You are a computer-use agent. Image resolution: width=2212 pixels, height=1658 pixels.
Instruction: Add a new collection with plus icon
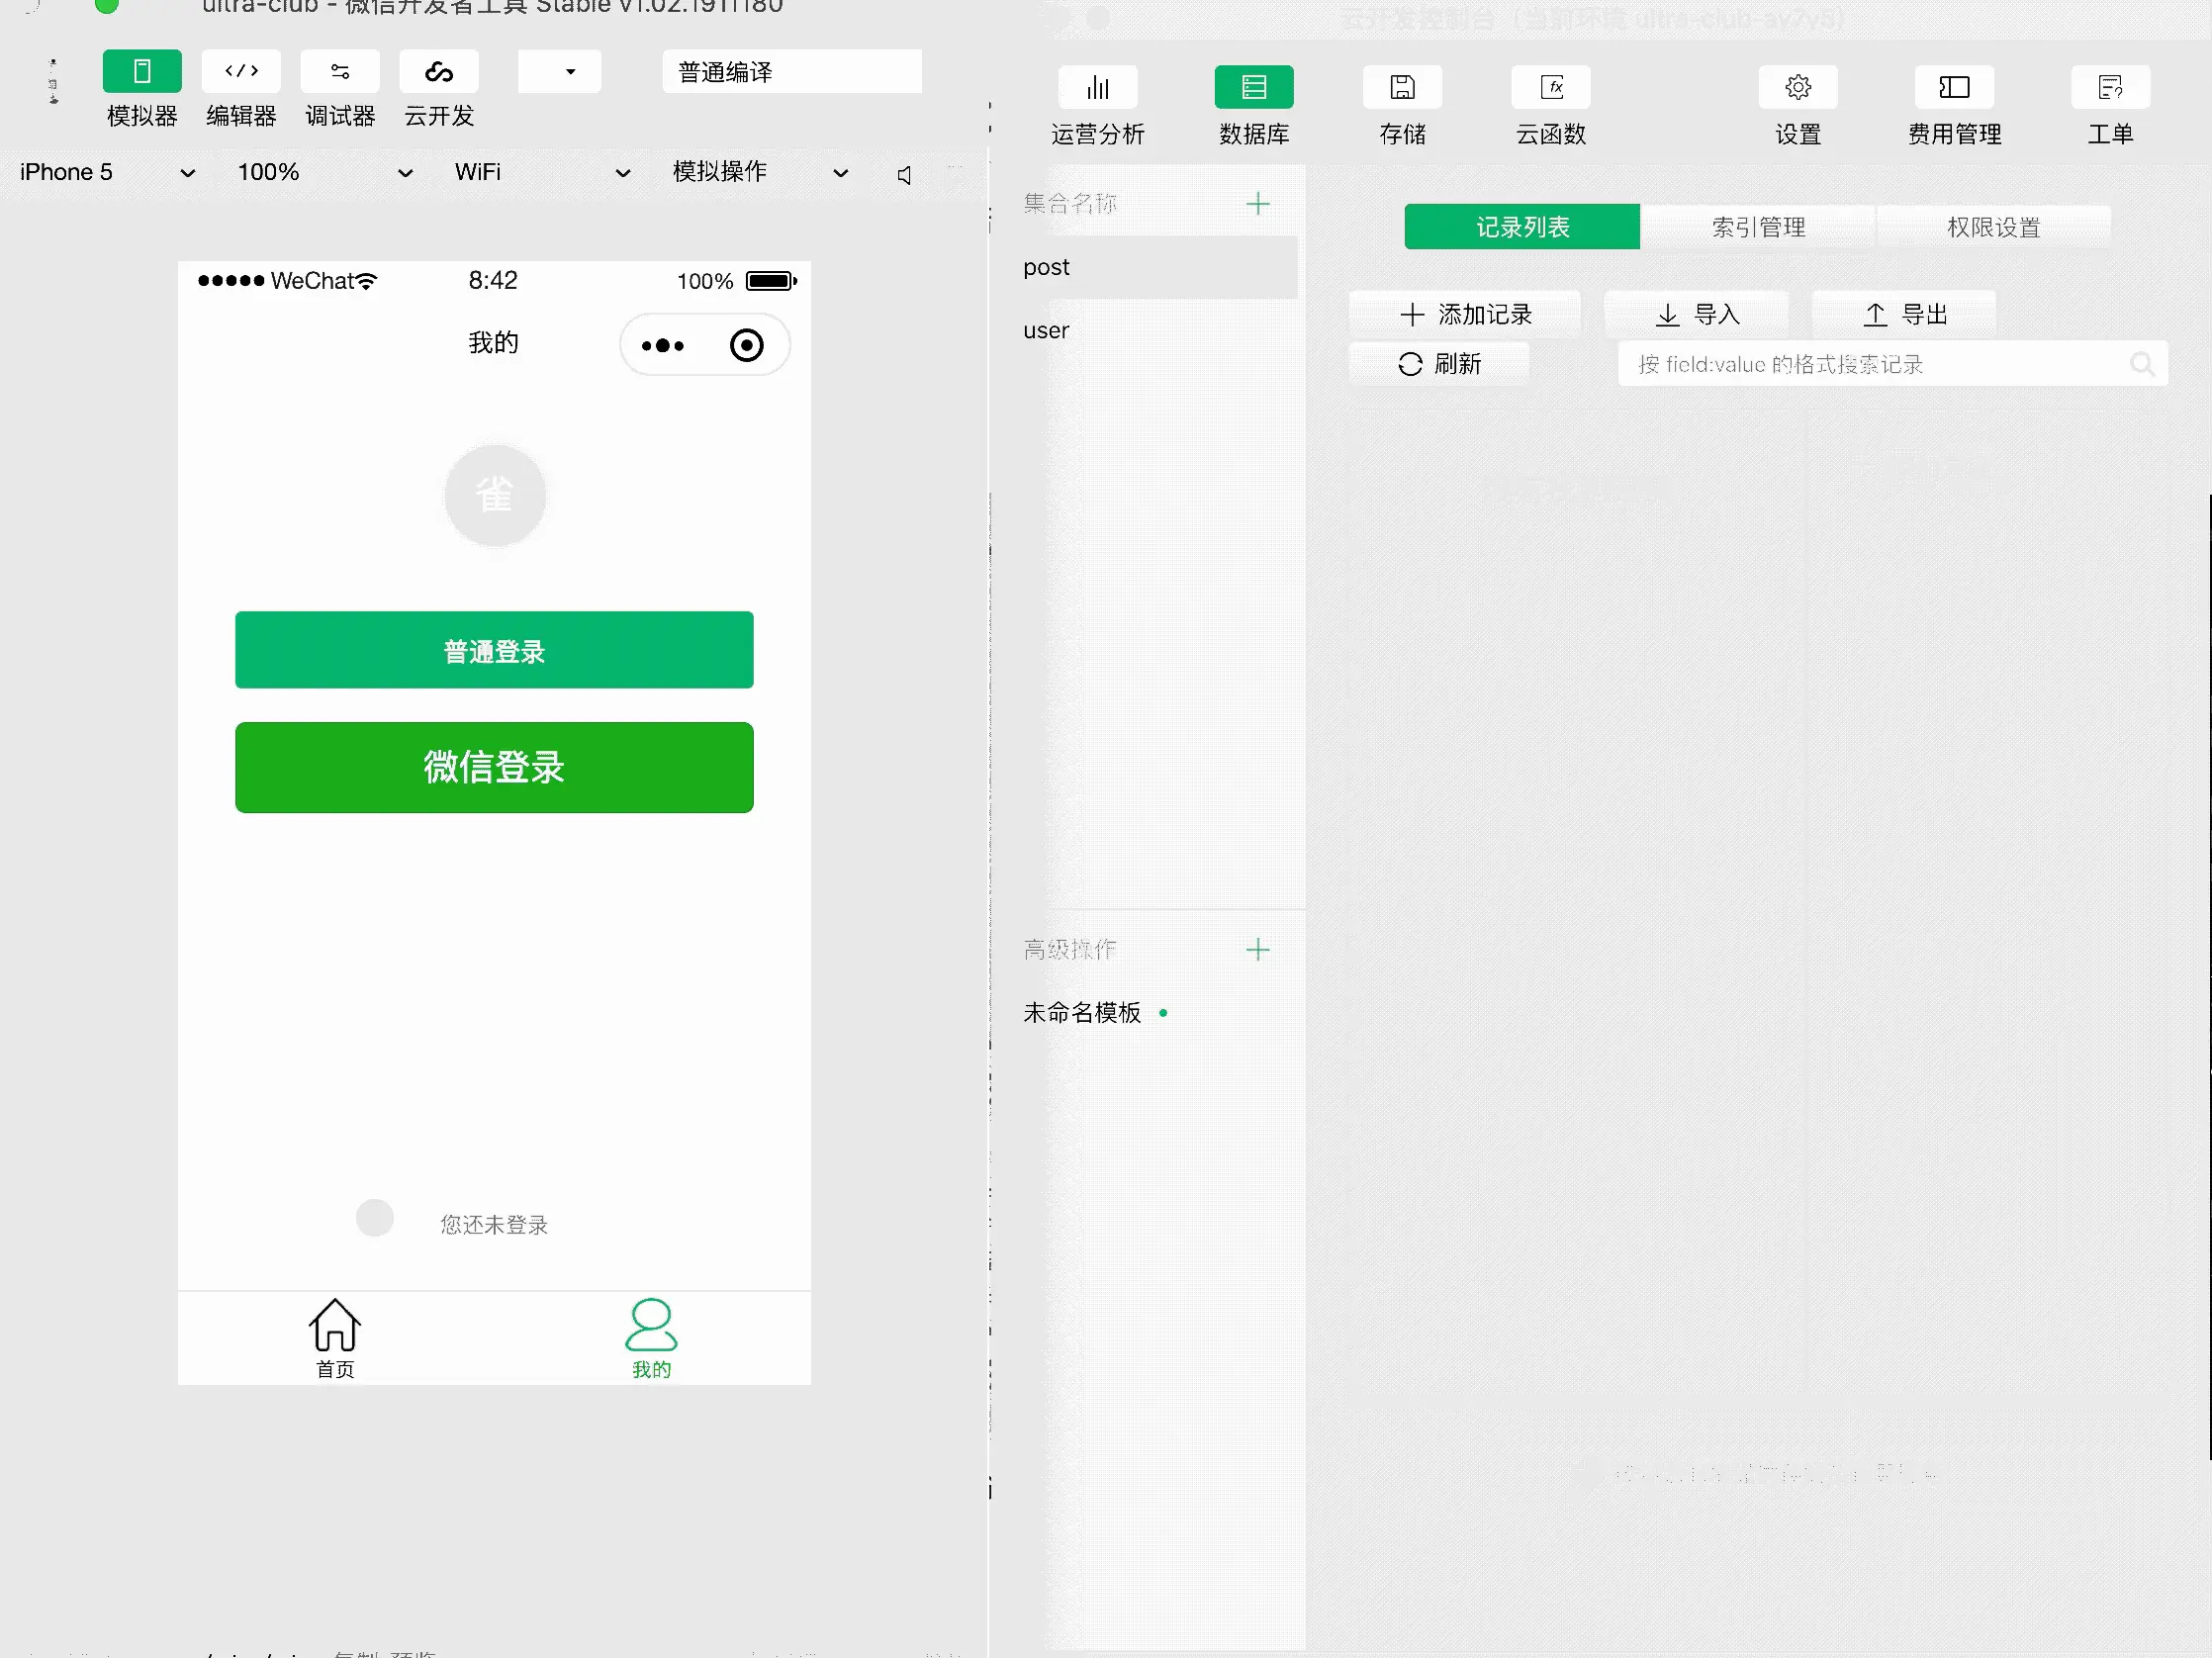[x=1257, y=204]
